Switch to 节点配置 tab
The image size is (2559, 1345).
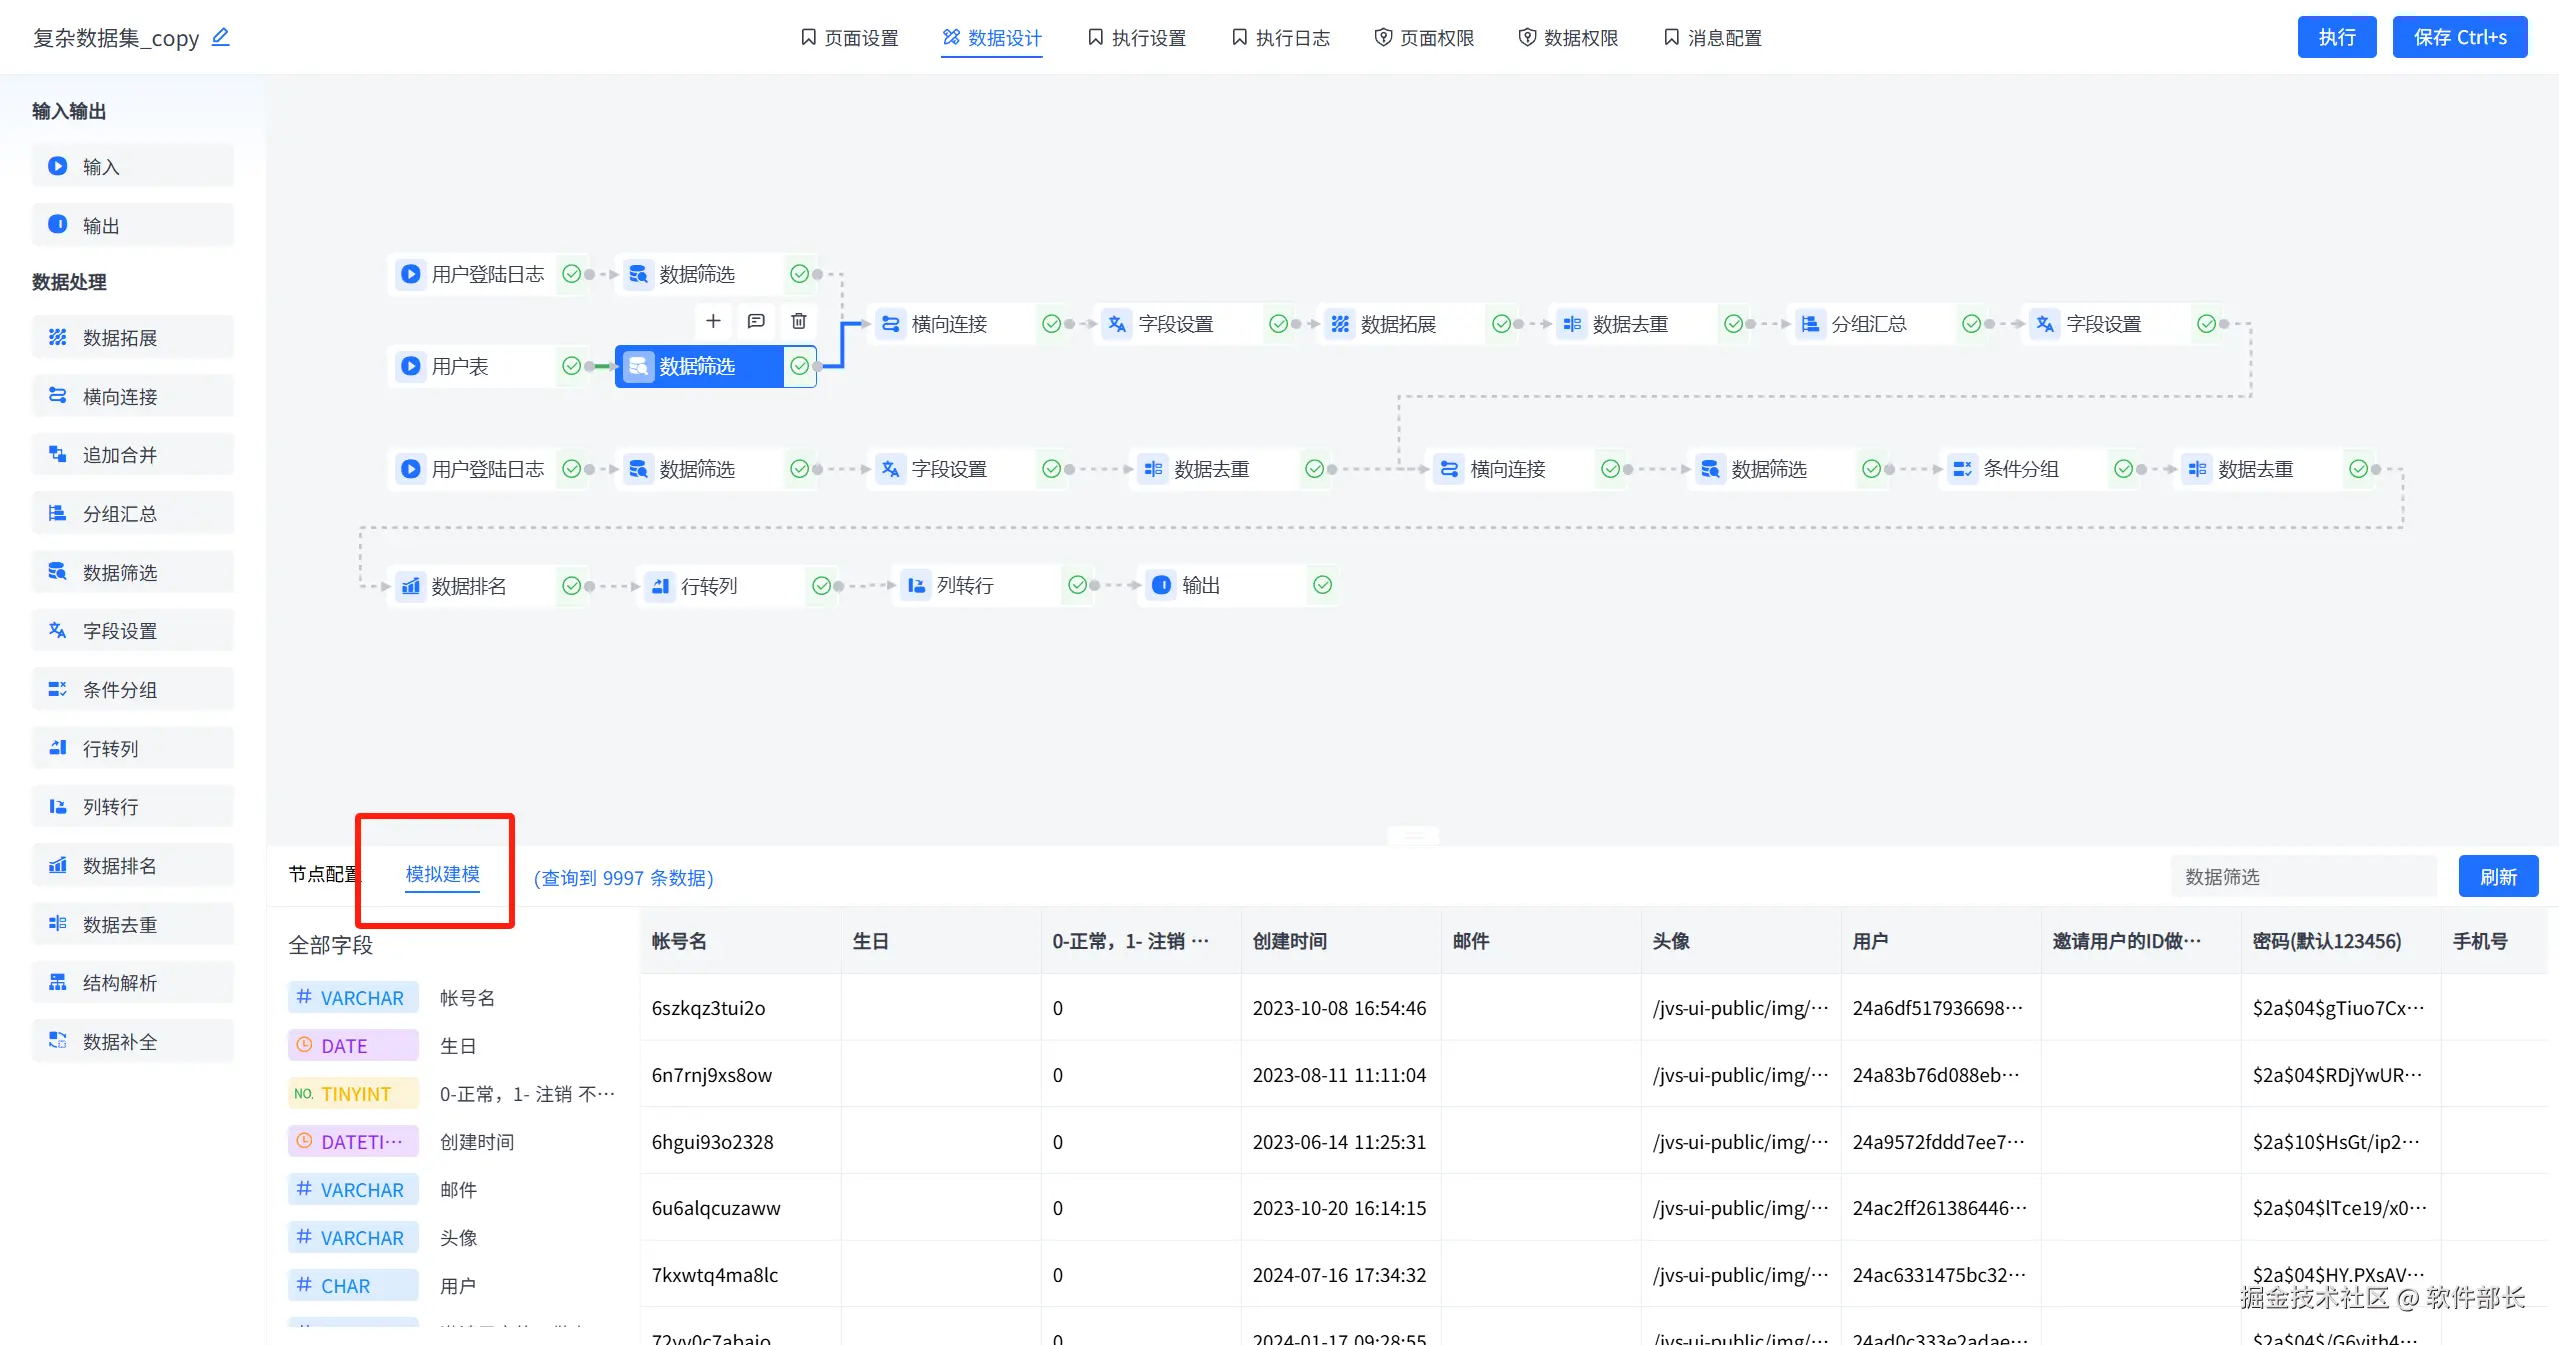(x=322, y=874)
